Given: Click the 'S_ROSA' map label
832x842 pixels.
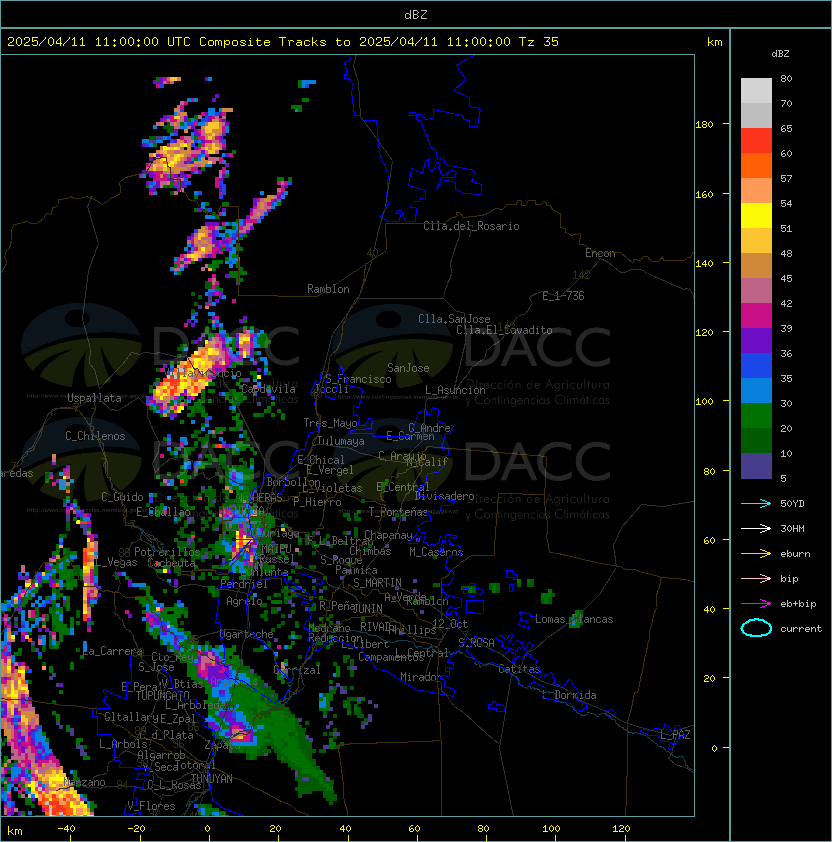Looking at the screenshot, I should [476, 643].
